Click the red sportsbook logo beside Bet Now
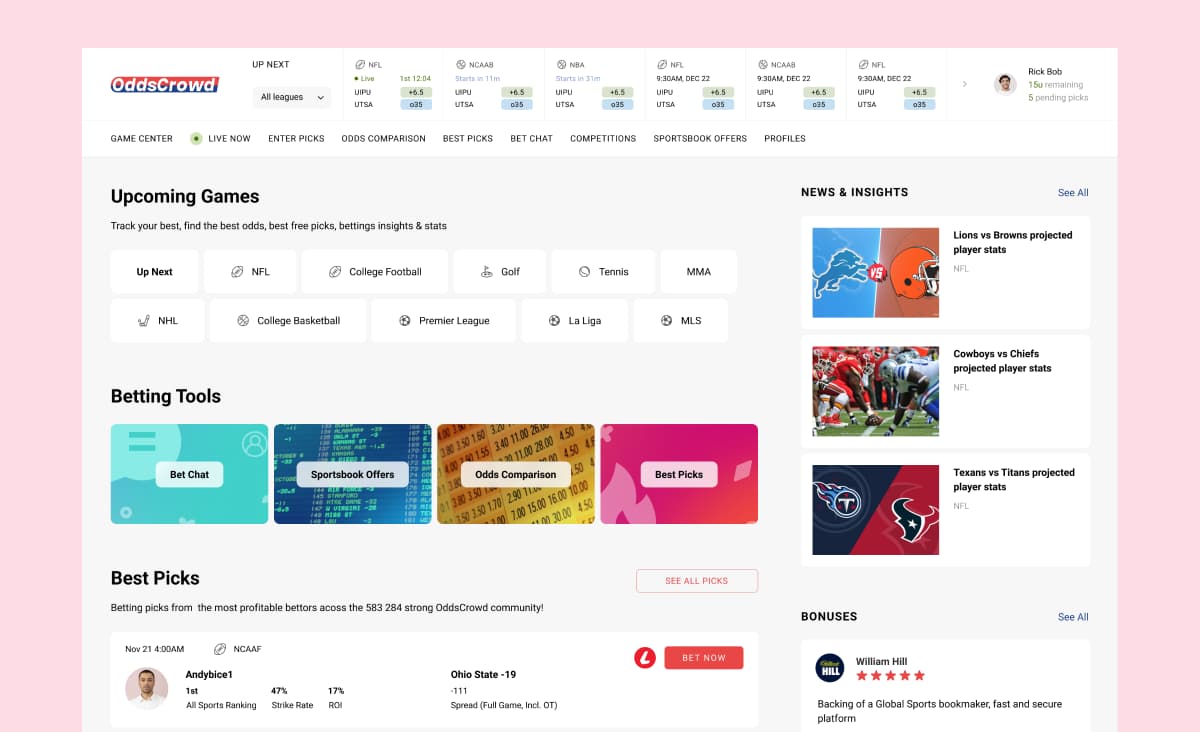 point(645,658)
